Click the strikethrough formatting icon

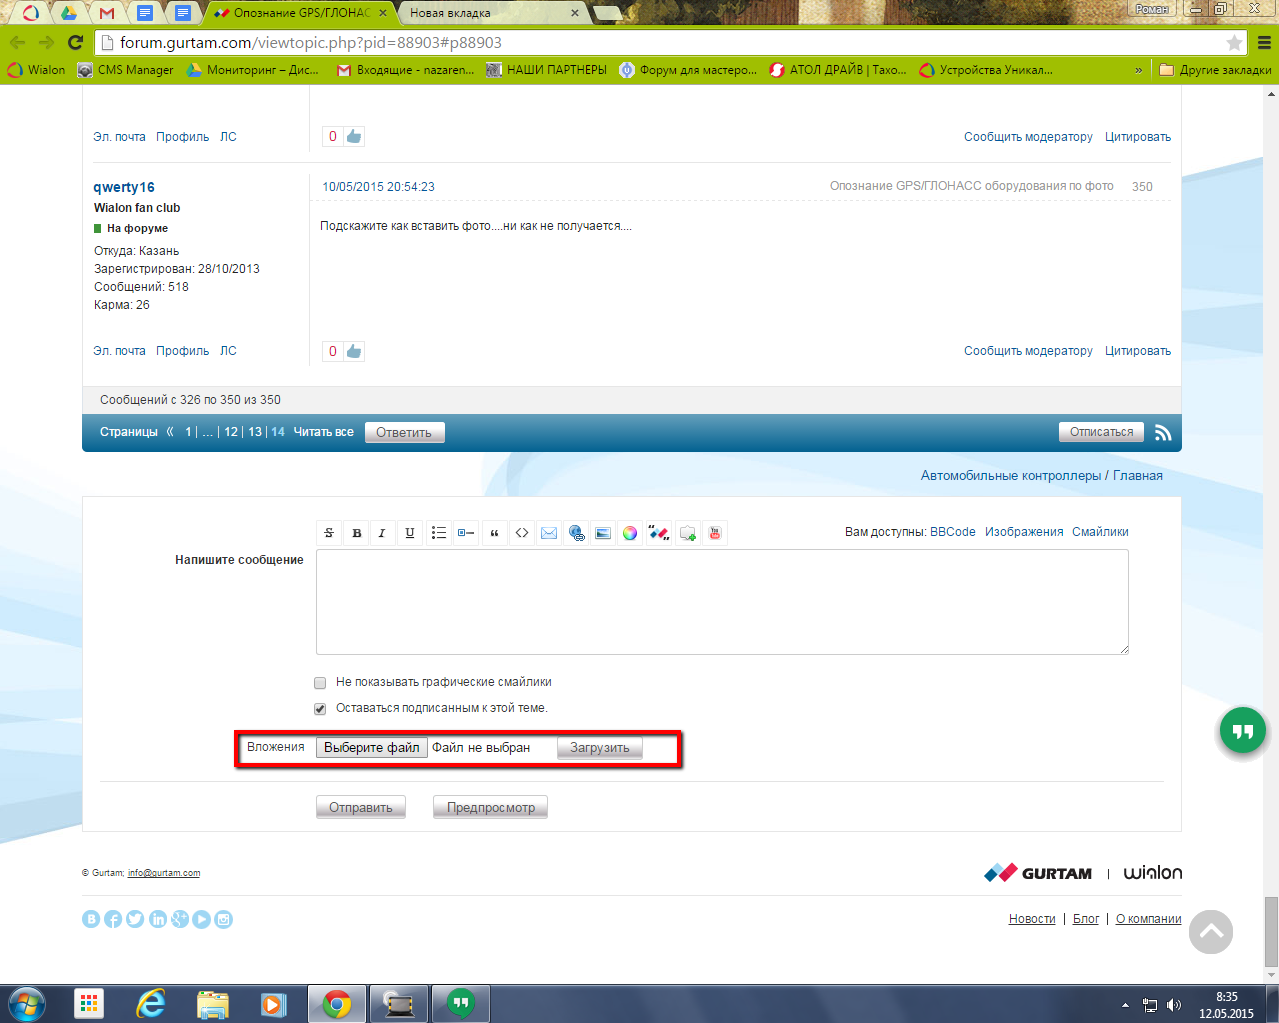[x=329, y=533]
